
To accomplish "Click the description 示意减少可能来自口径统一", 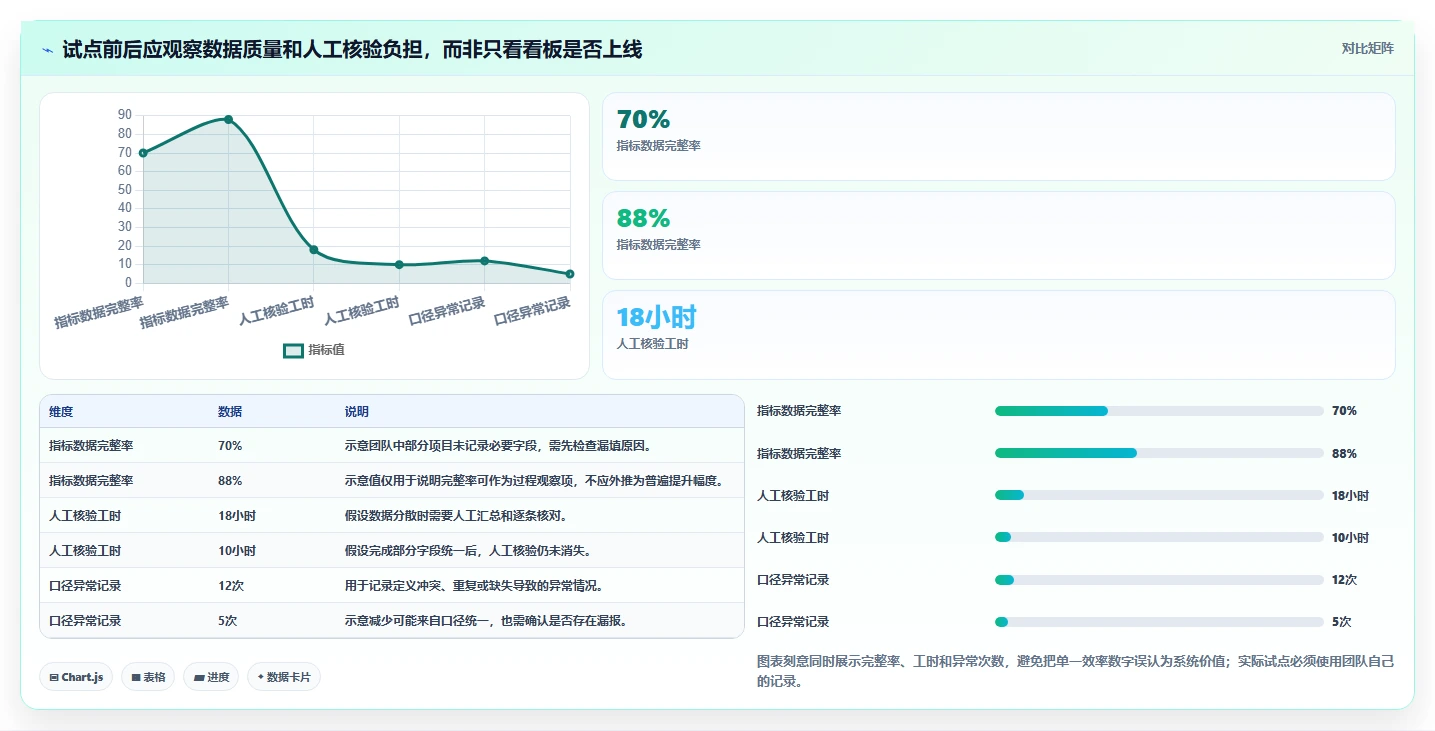I will [x=486, y=621].
